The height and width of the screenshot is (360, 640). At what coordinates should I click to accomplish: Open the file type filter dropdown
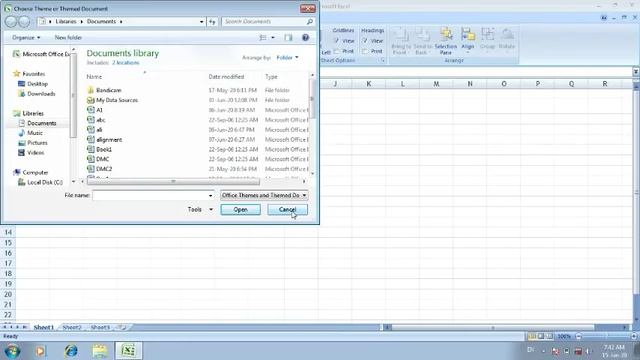[264, 196]
